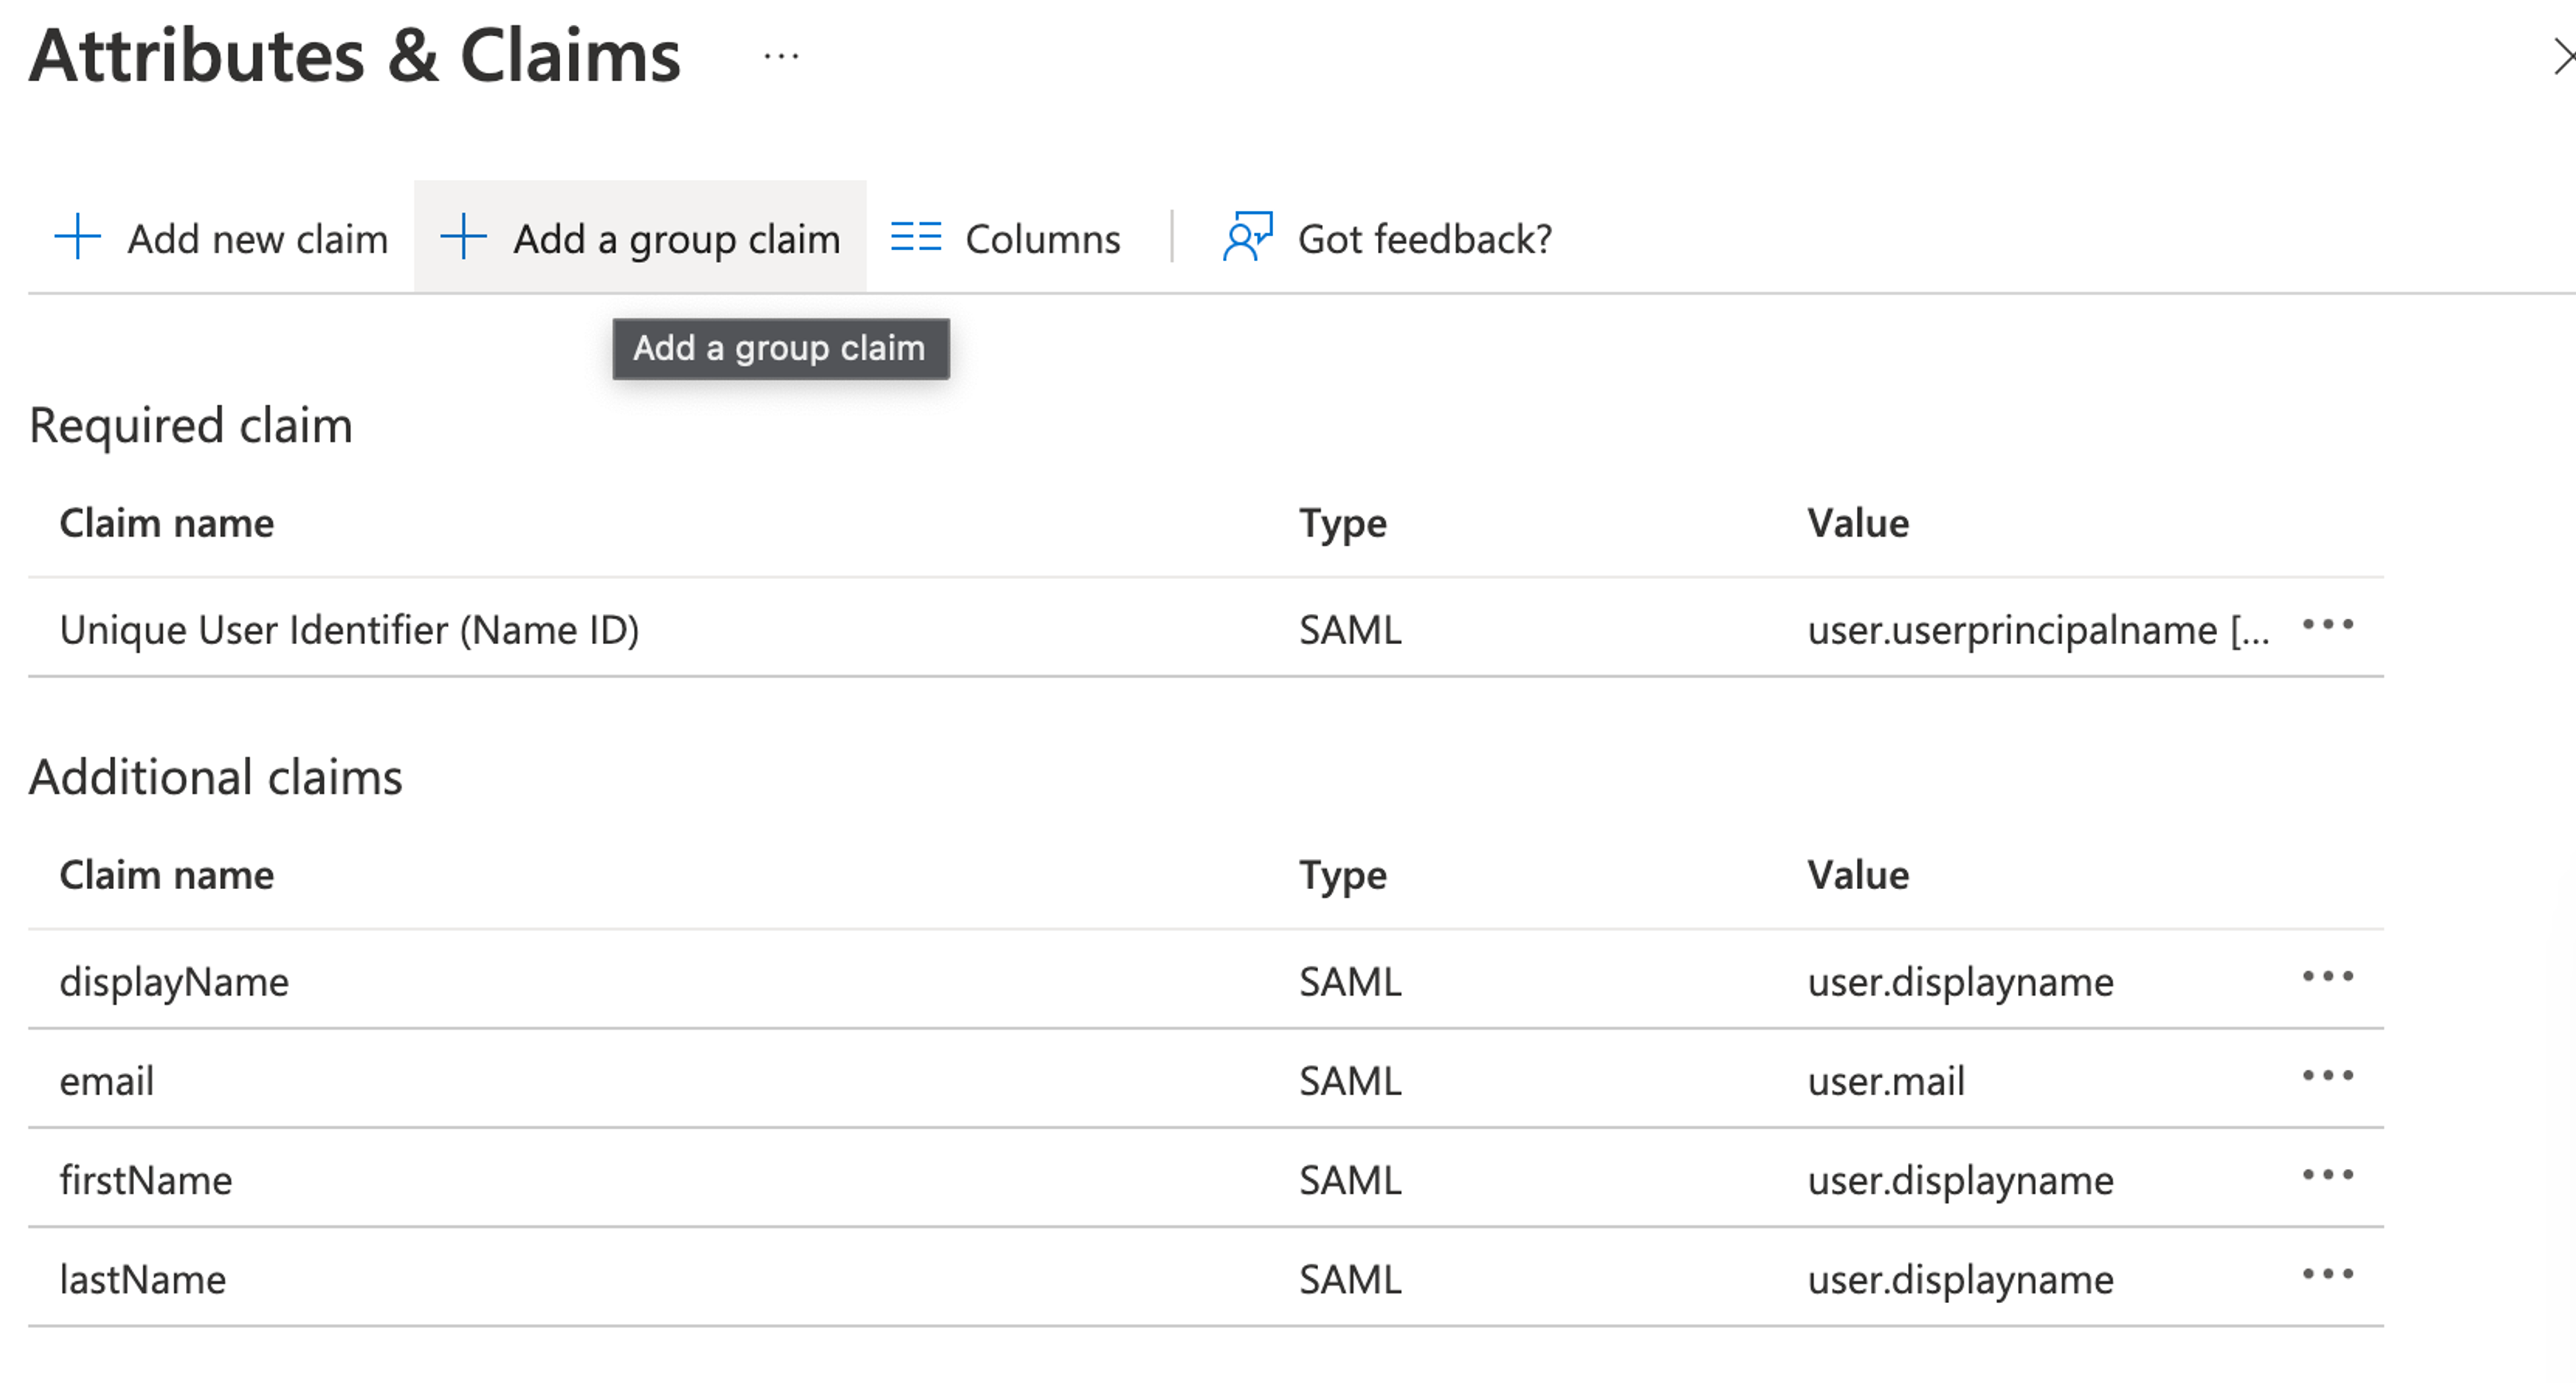
Task: Click the plus icon for Add new claim
Action: [77, 237]
